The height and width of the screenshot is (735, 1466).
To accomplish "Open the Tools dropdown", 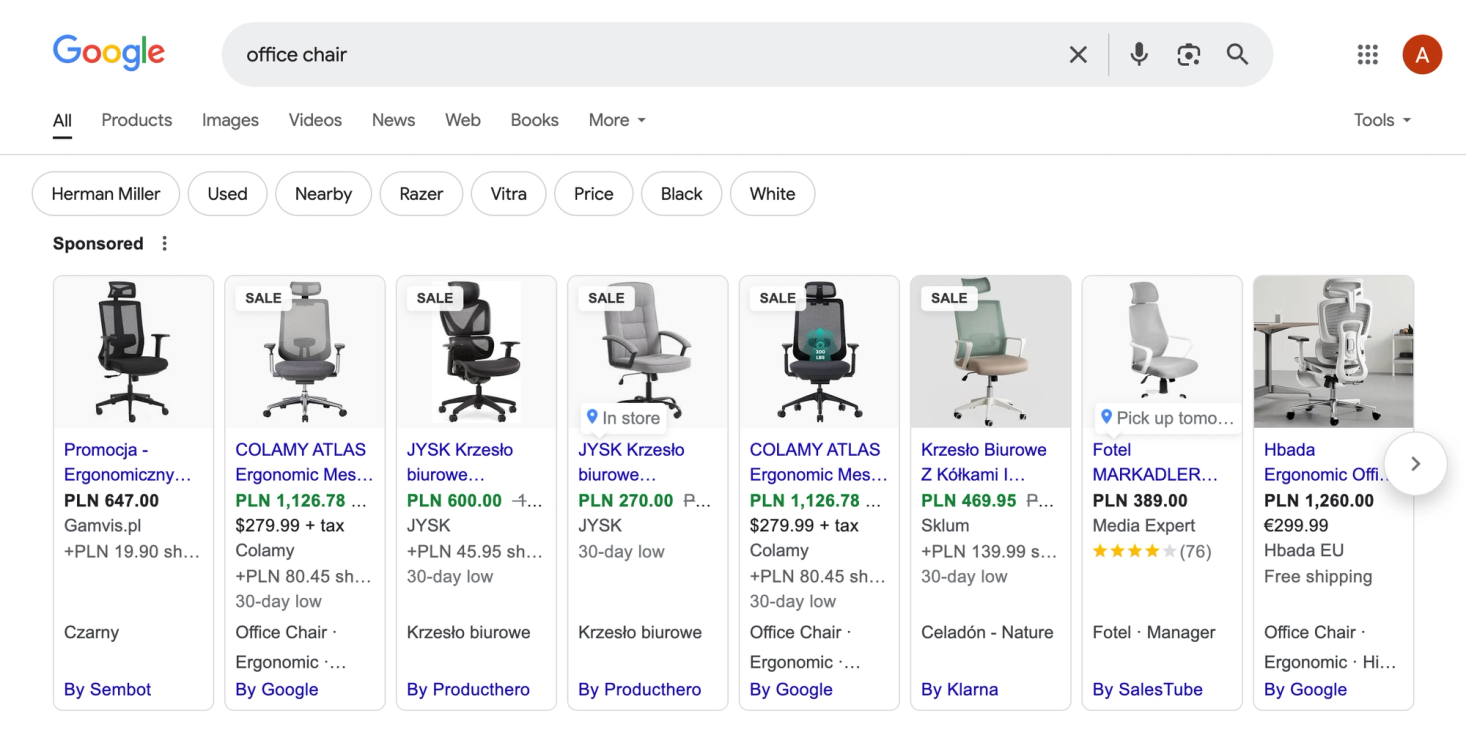I will pos(1383,120).
